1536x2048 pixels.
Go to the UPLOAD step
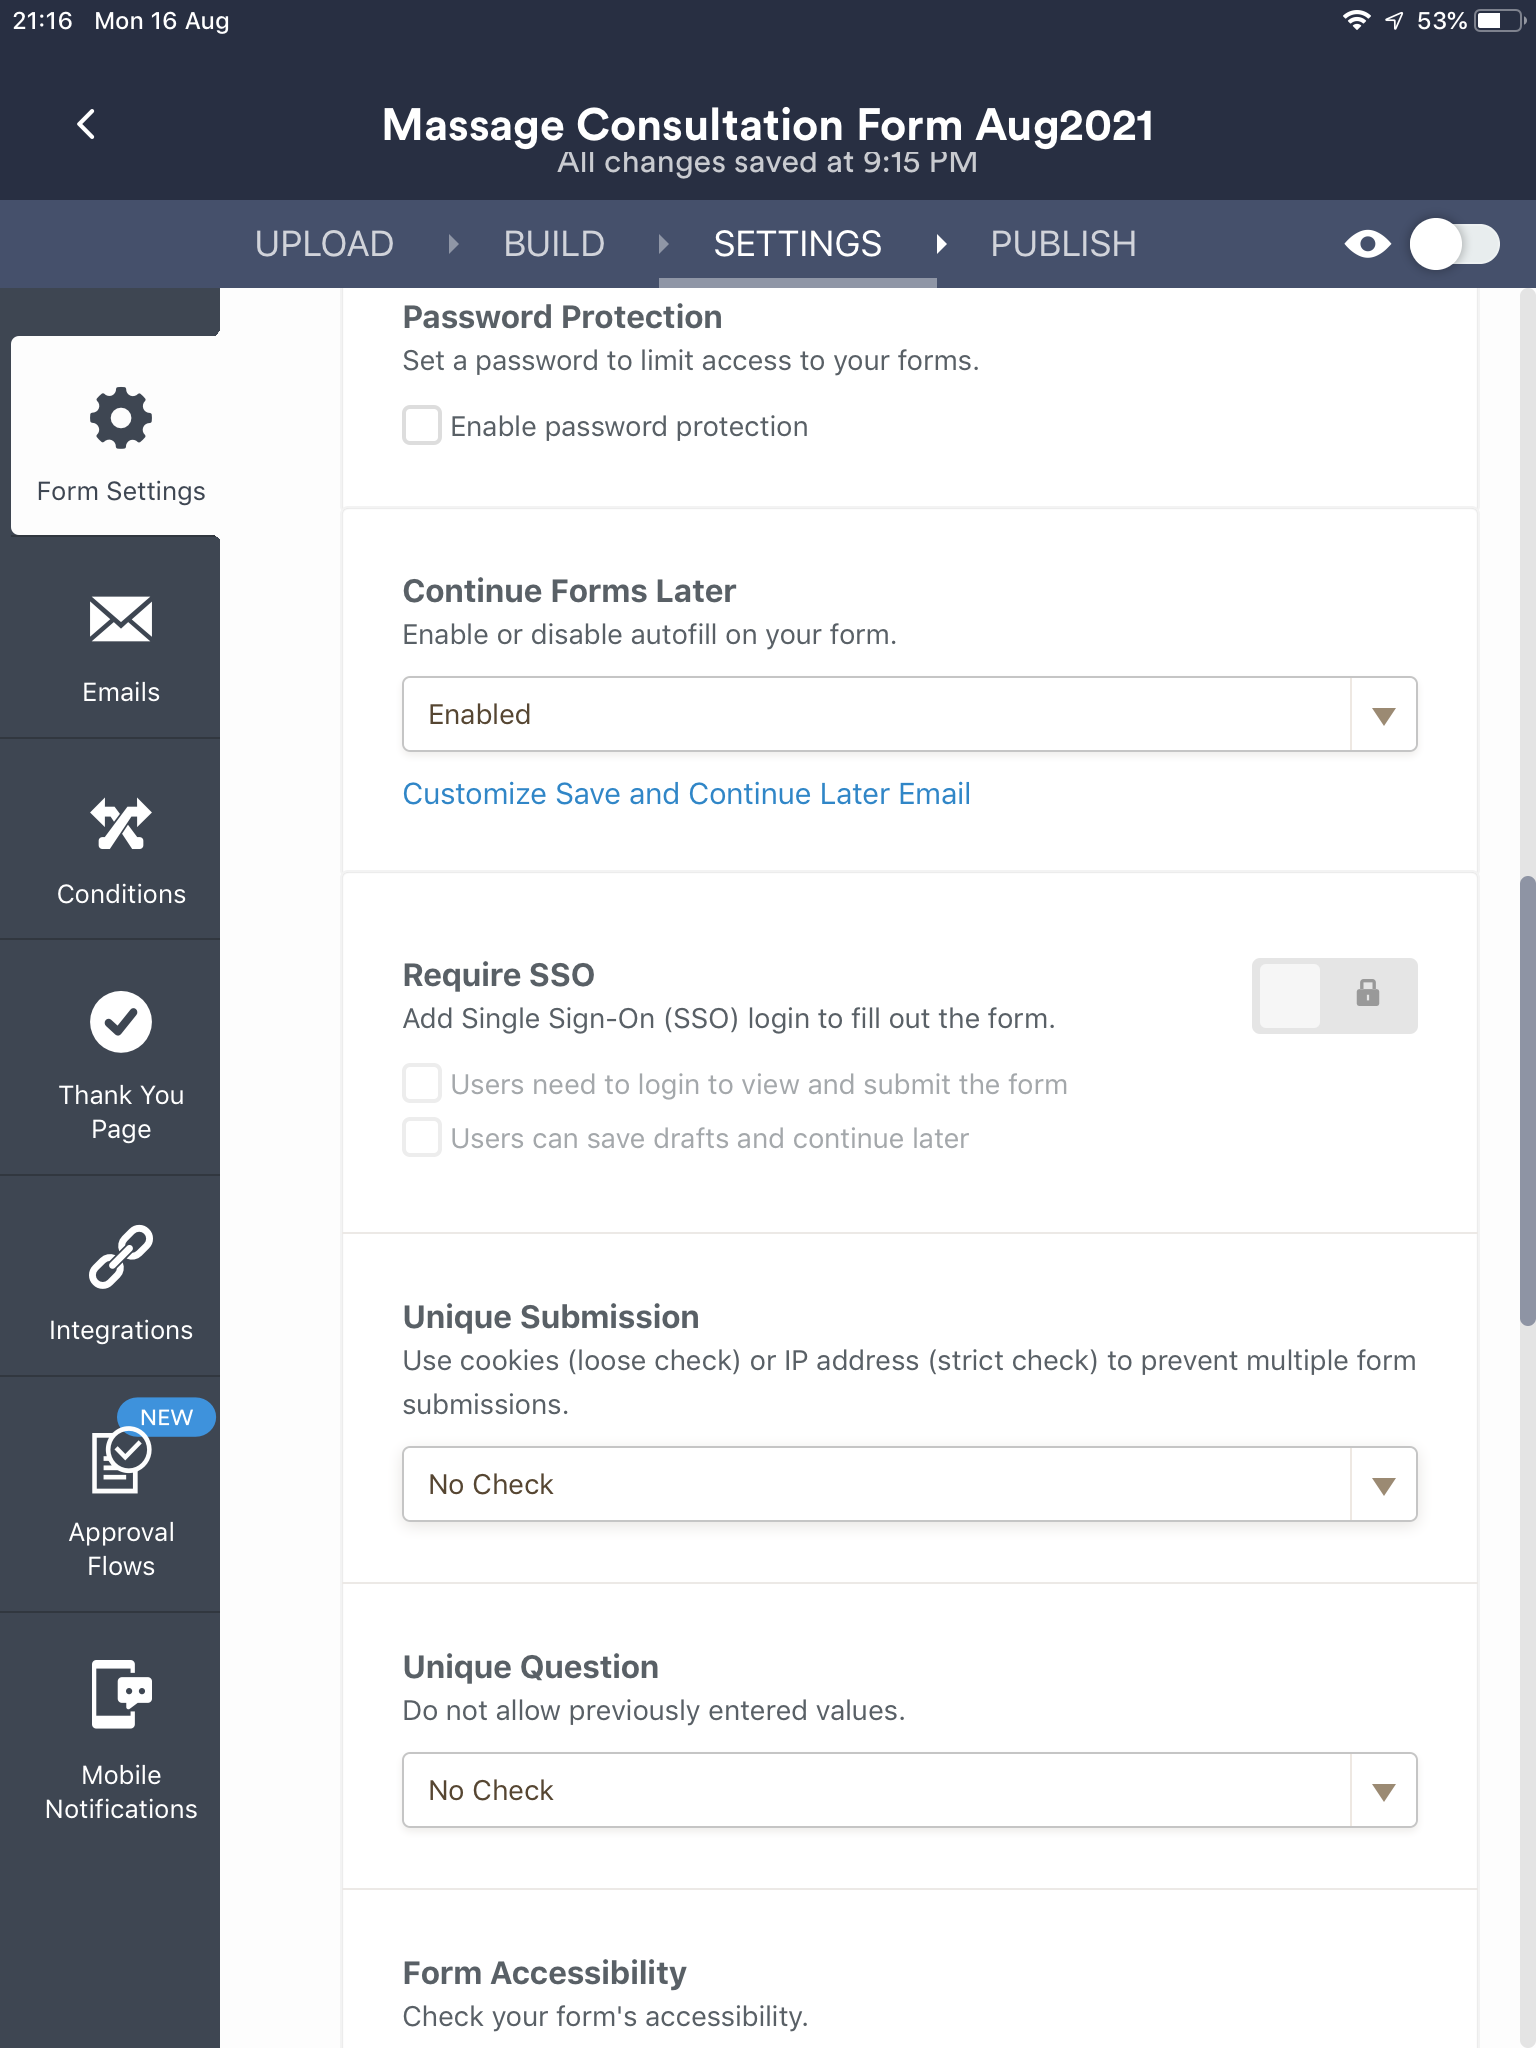pos(325,243)
